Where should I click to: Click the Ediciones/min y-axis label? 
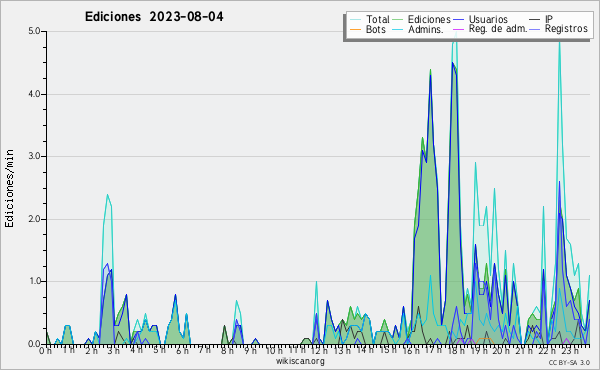click(x=9, y=188)
